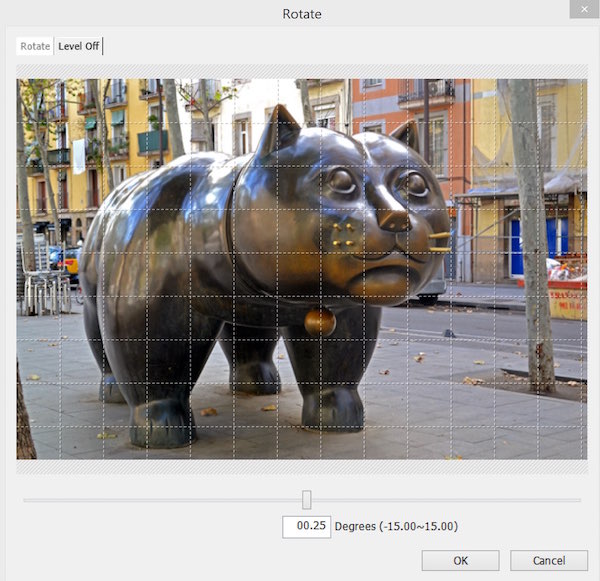The image size is (600, 581).
Task: Click the golden bell on the cat's collar
Action: point(320,321)
